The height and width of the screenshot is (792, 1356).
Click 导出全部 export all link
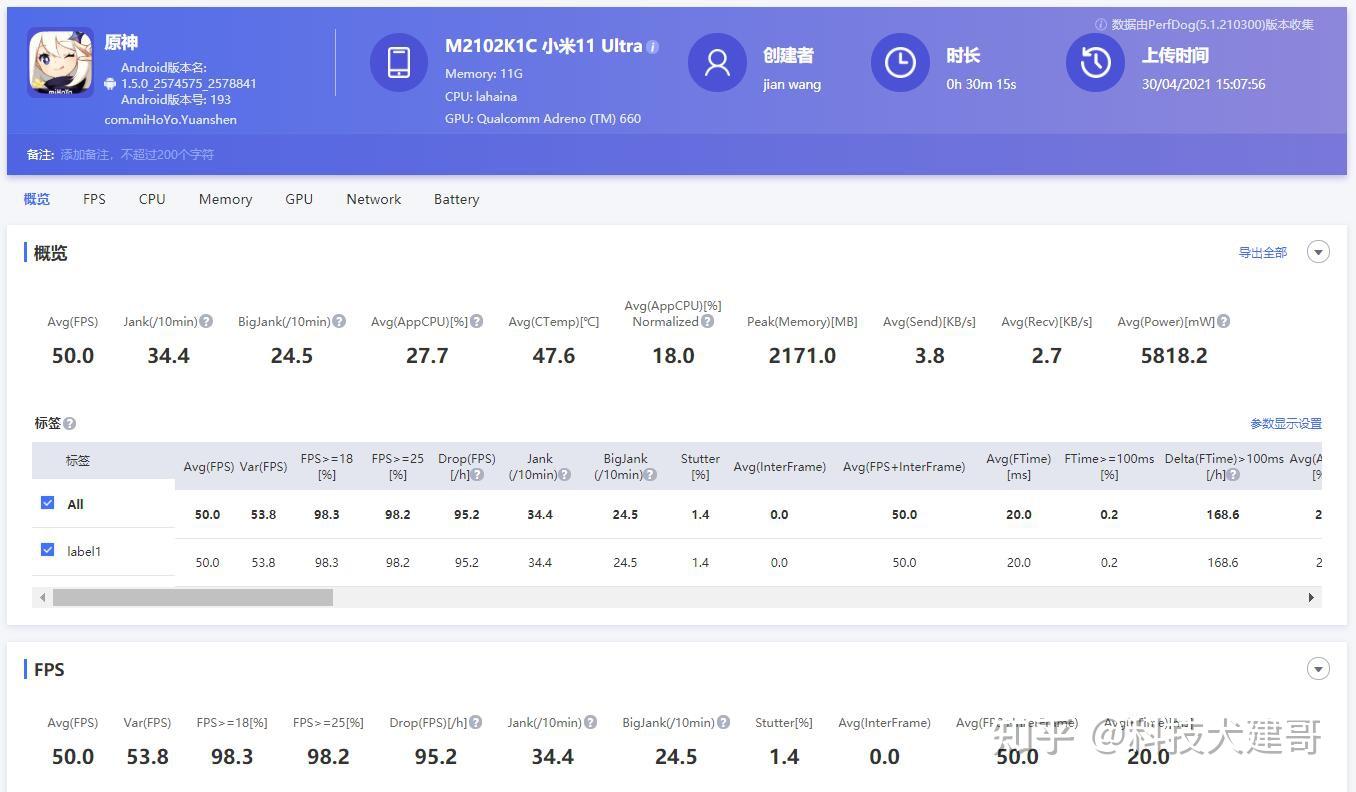tap(1263, 253)
